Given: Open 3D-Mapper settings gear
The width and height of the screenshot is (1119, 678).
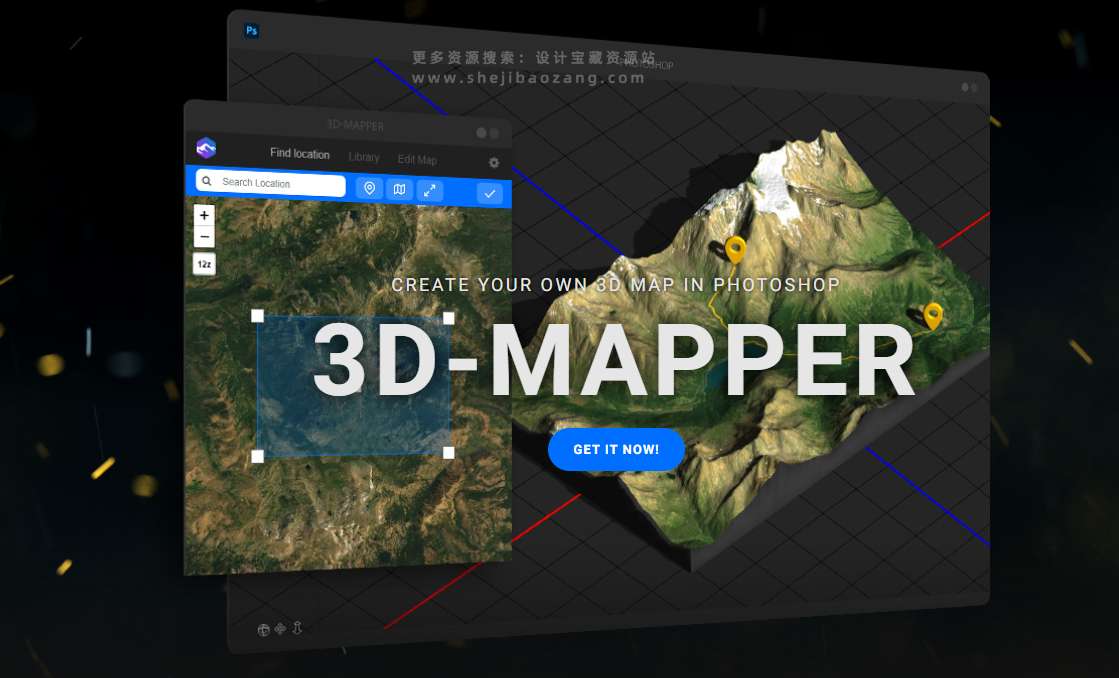Looking at the screenshot, I should (x=494, y=163).
